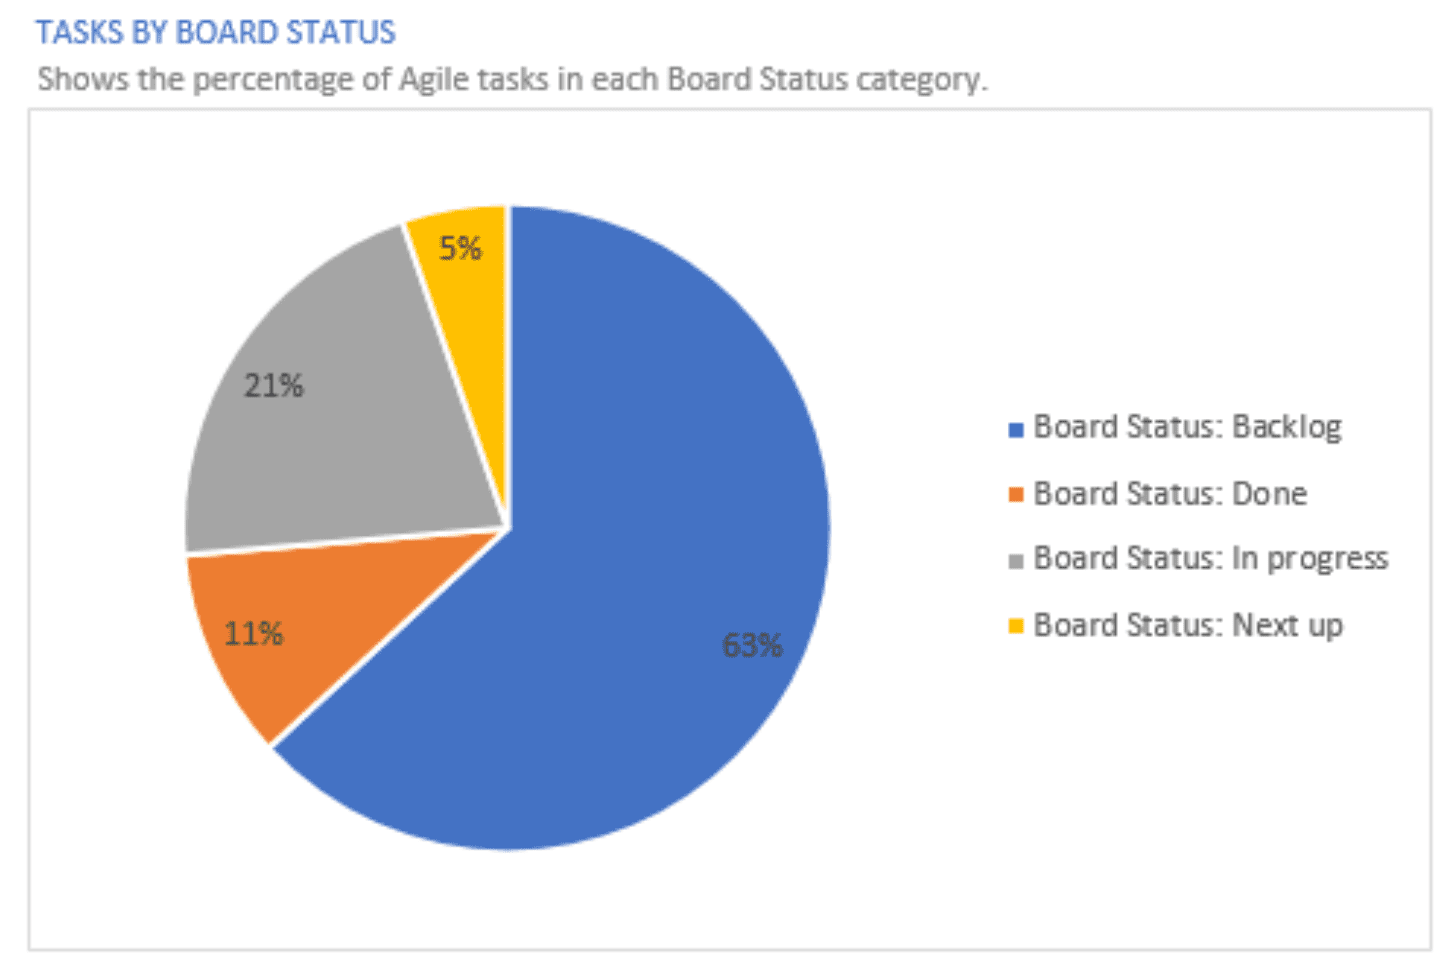The height and width of the screenshot is (969, 1445).
Task: Click the pie center where slices meet
Action: pos(509,528)
